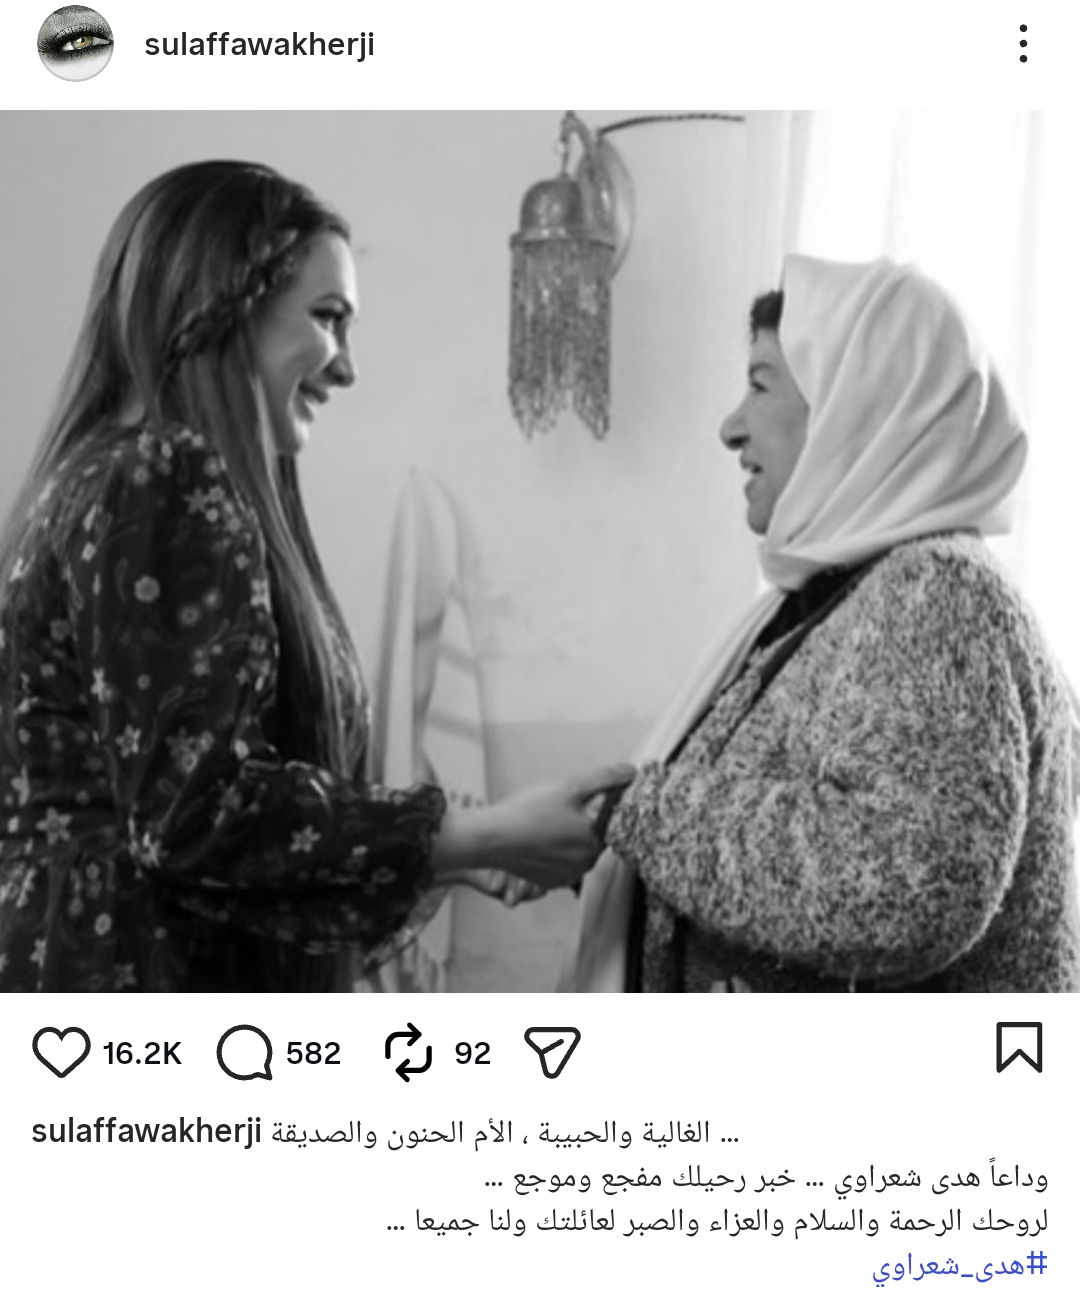Repost using the circular arrows icon

(408, 1053)
